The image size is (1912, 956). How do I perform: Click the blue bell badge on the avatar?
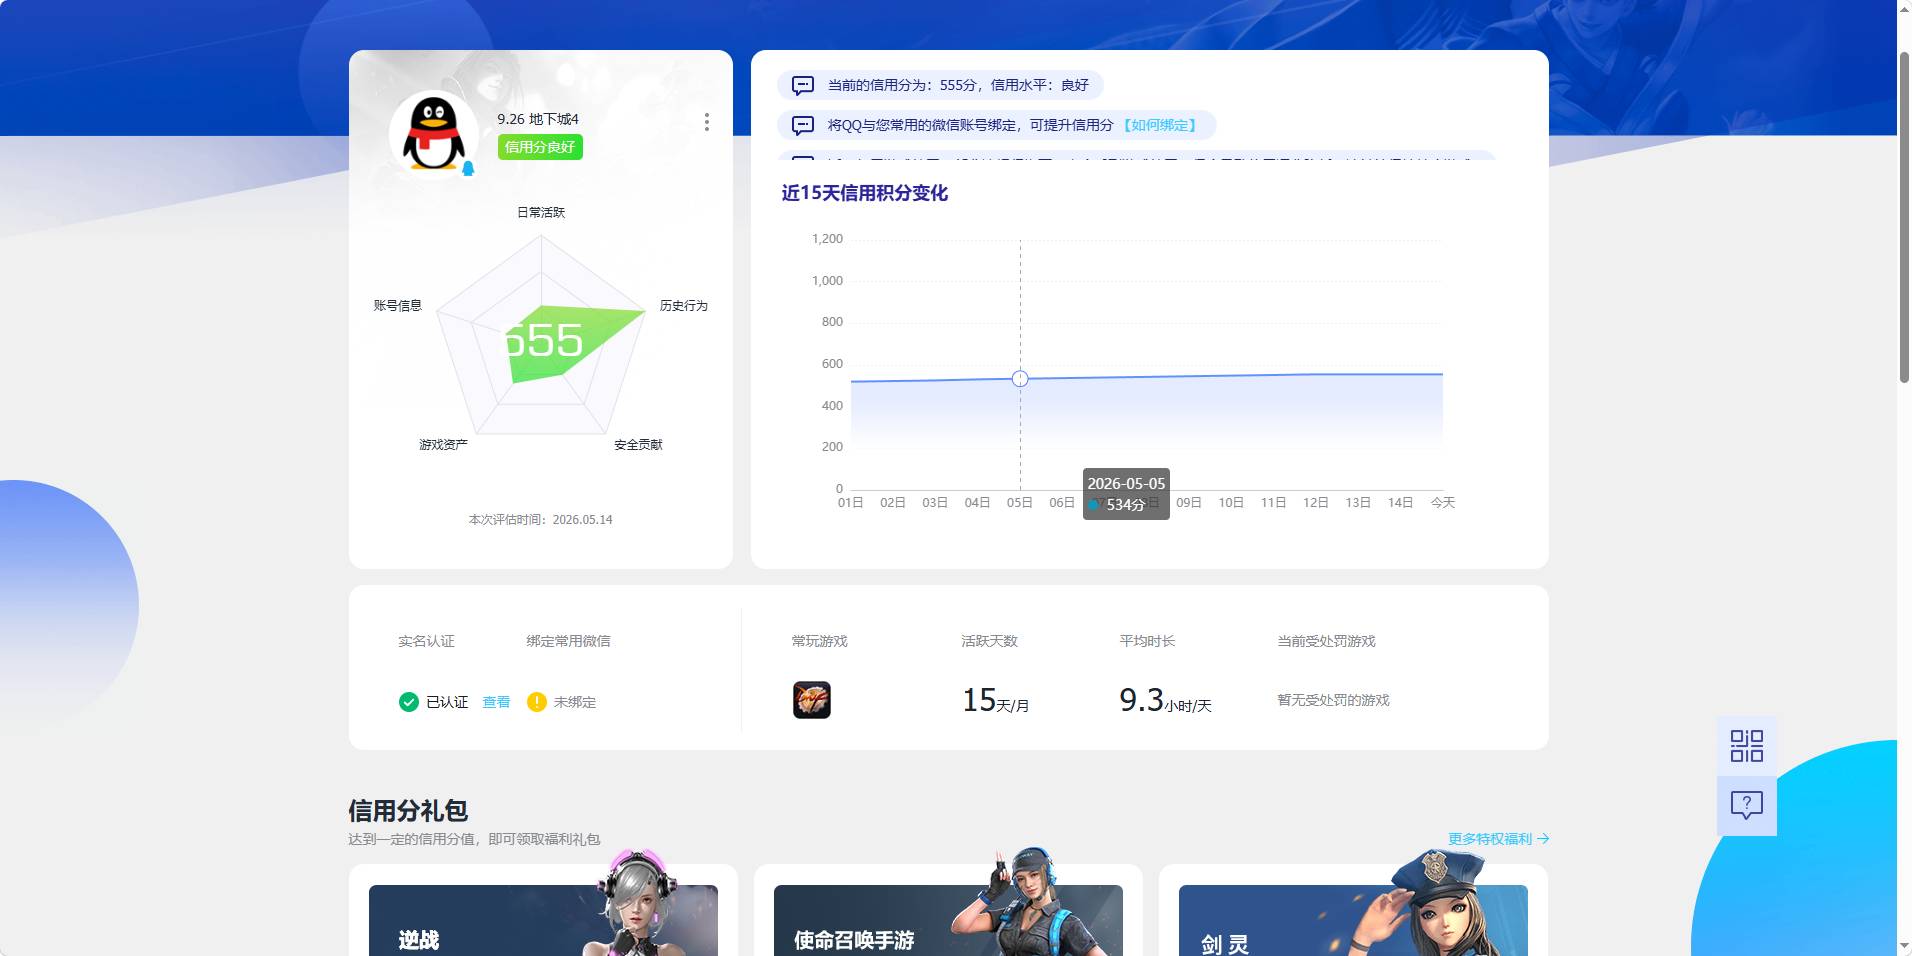(x=468, y=169)
